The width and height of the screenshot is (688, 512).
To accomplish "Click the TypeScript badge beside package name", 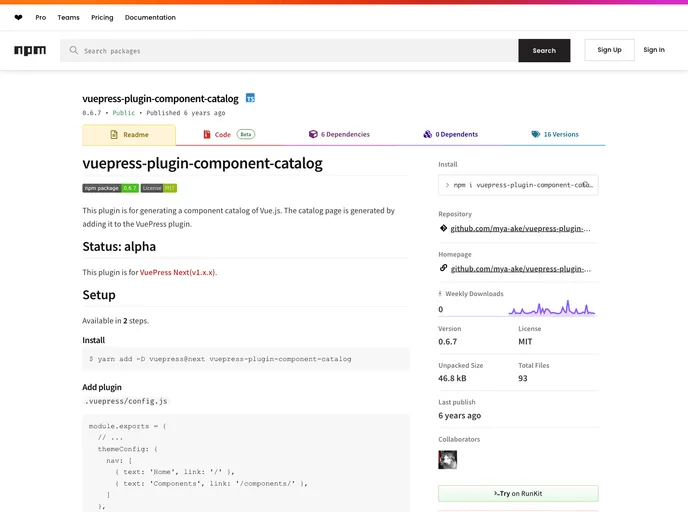I will 250,98.
